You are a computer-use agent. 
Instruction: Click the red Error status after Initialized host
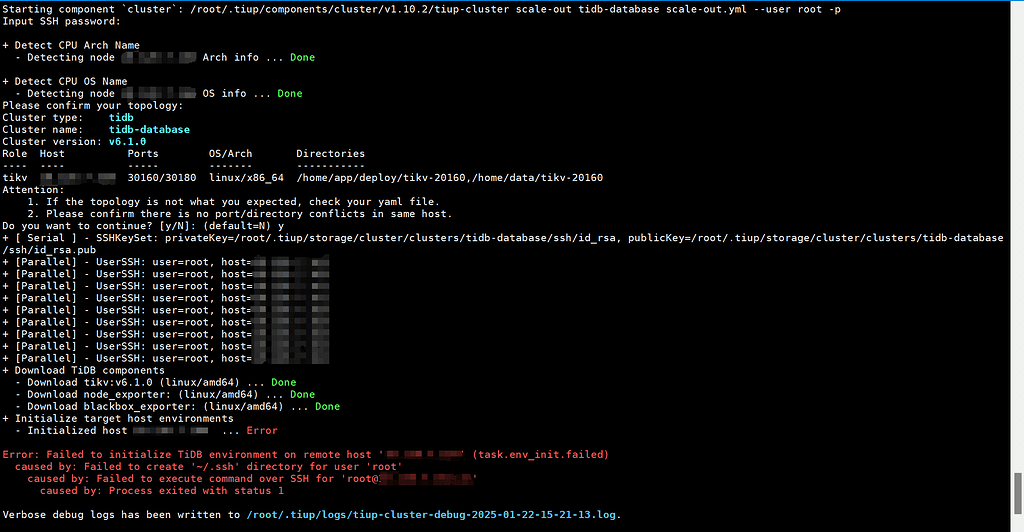pyautogui.click(x=262, y=431)
